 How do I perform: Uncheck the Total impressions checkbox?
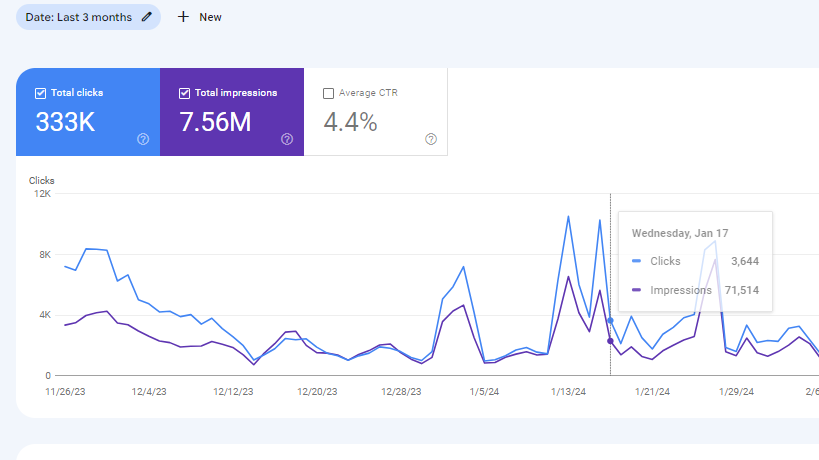click(x=185, y=93)
